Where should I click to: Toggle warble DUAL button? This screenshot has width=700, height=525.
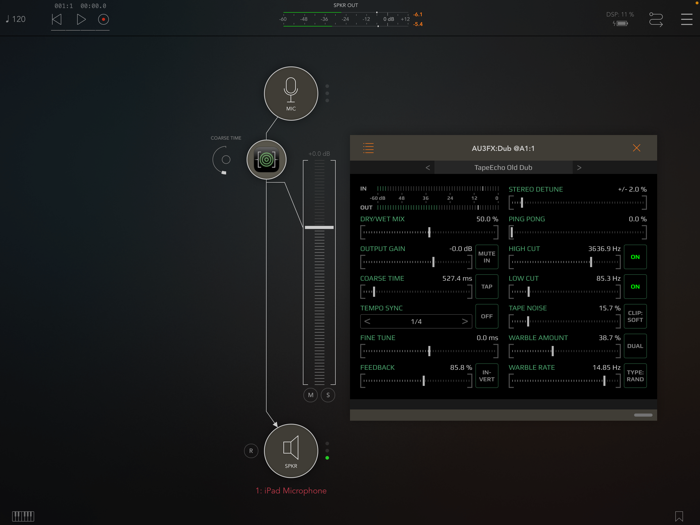point(635,346)
